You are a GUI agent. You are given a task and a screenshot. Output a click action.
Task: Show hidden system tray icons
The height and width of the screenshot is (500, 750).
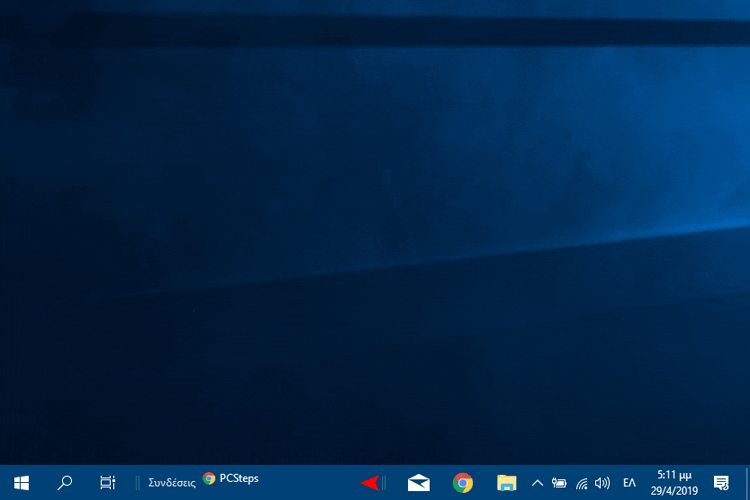[537, 483]
